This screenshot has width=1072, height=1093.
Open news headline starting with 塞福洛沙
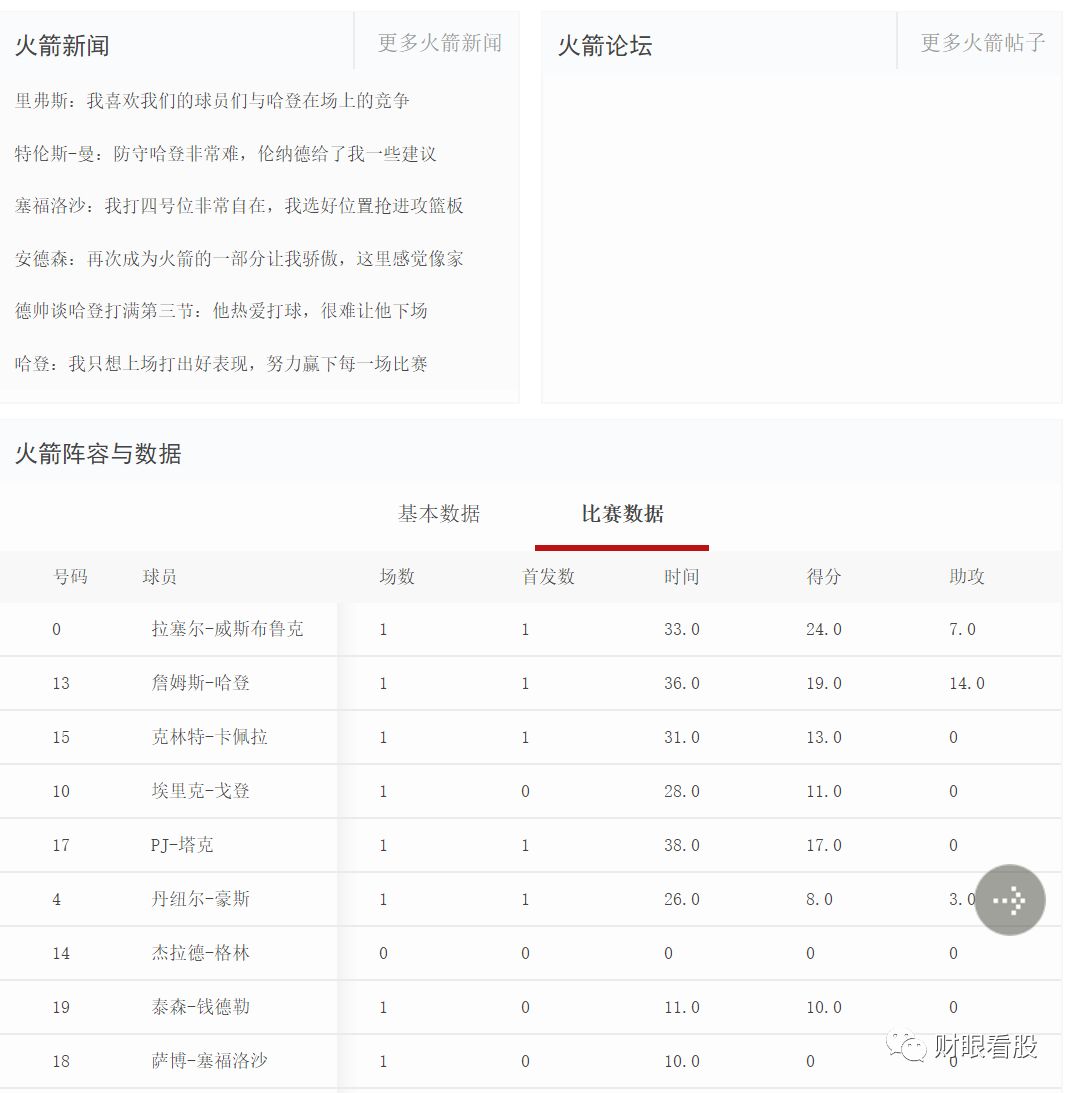pos(239,206)
